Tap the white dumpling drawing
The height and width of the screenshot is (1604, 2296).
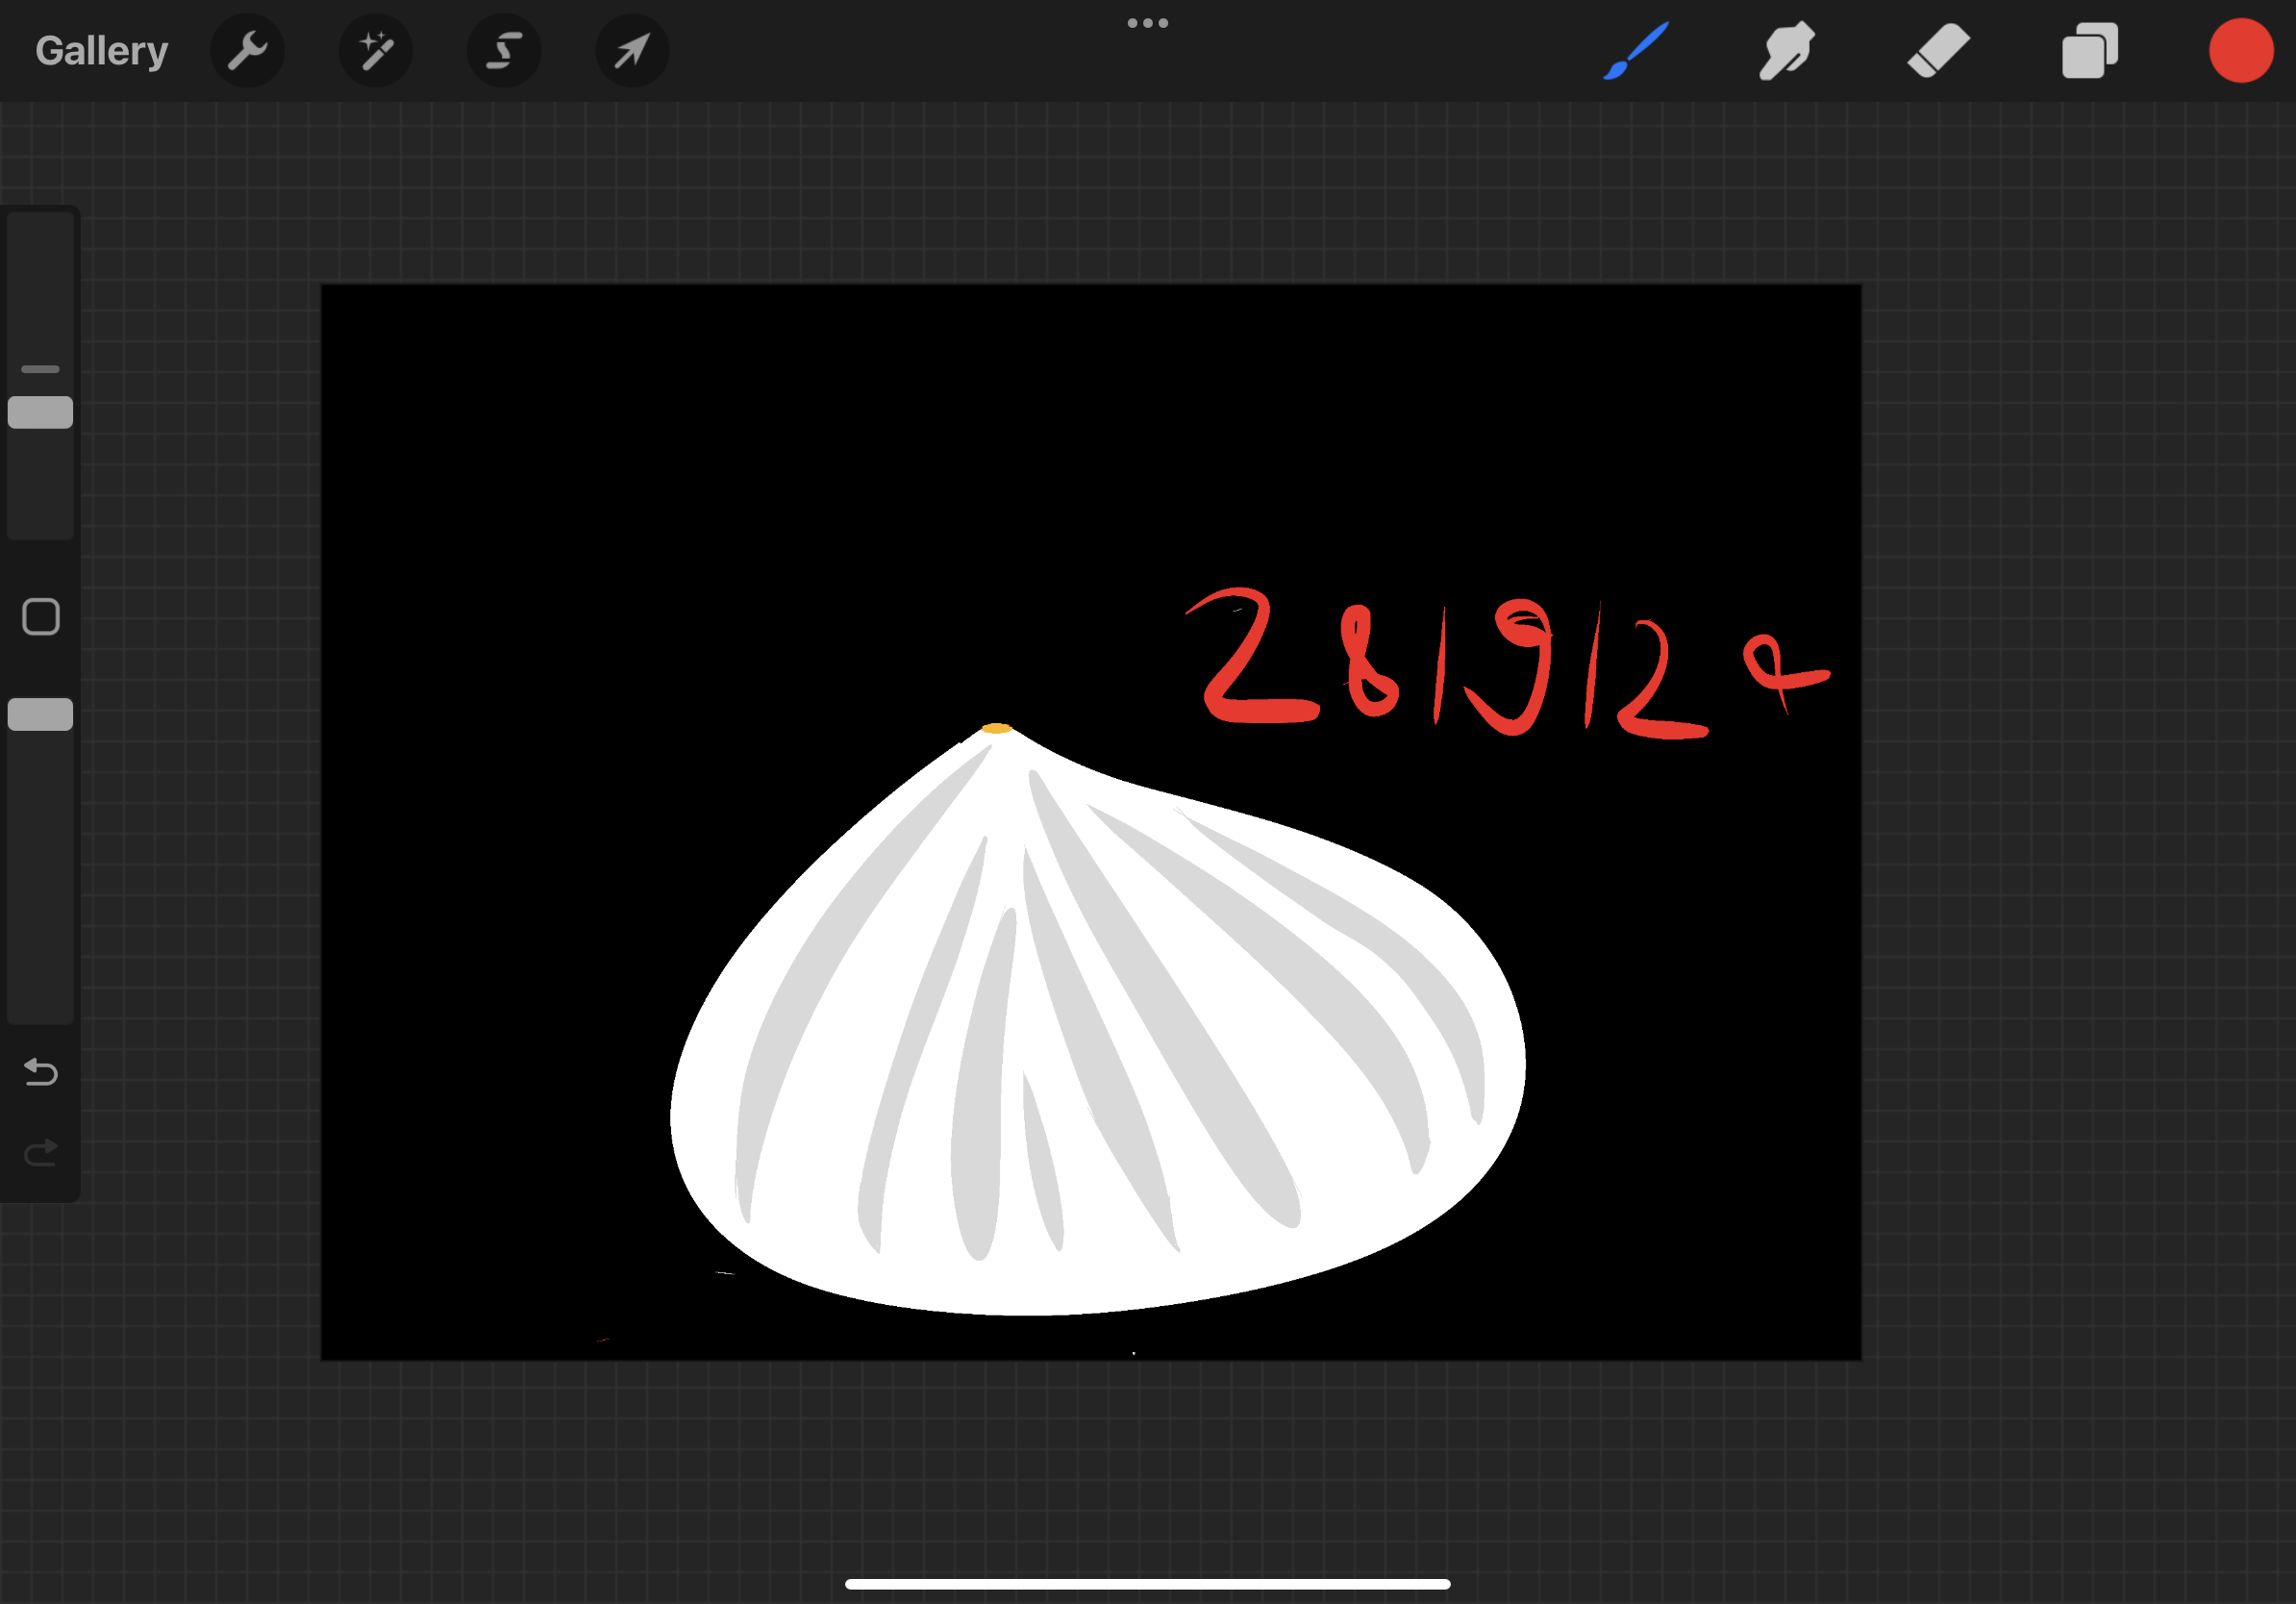point(1100,1050)
